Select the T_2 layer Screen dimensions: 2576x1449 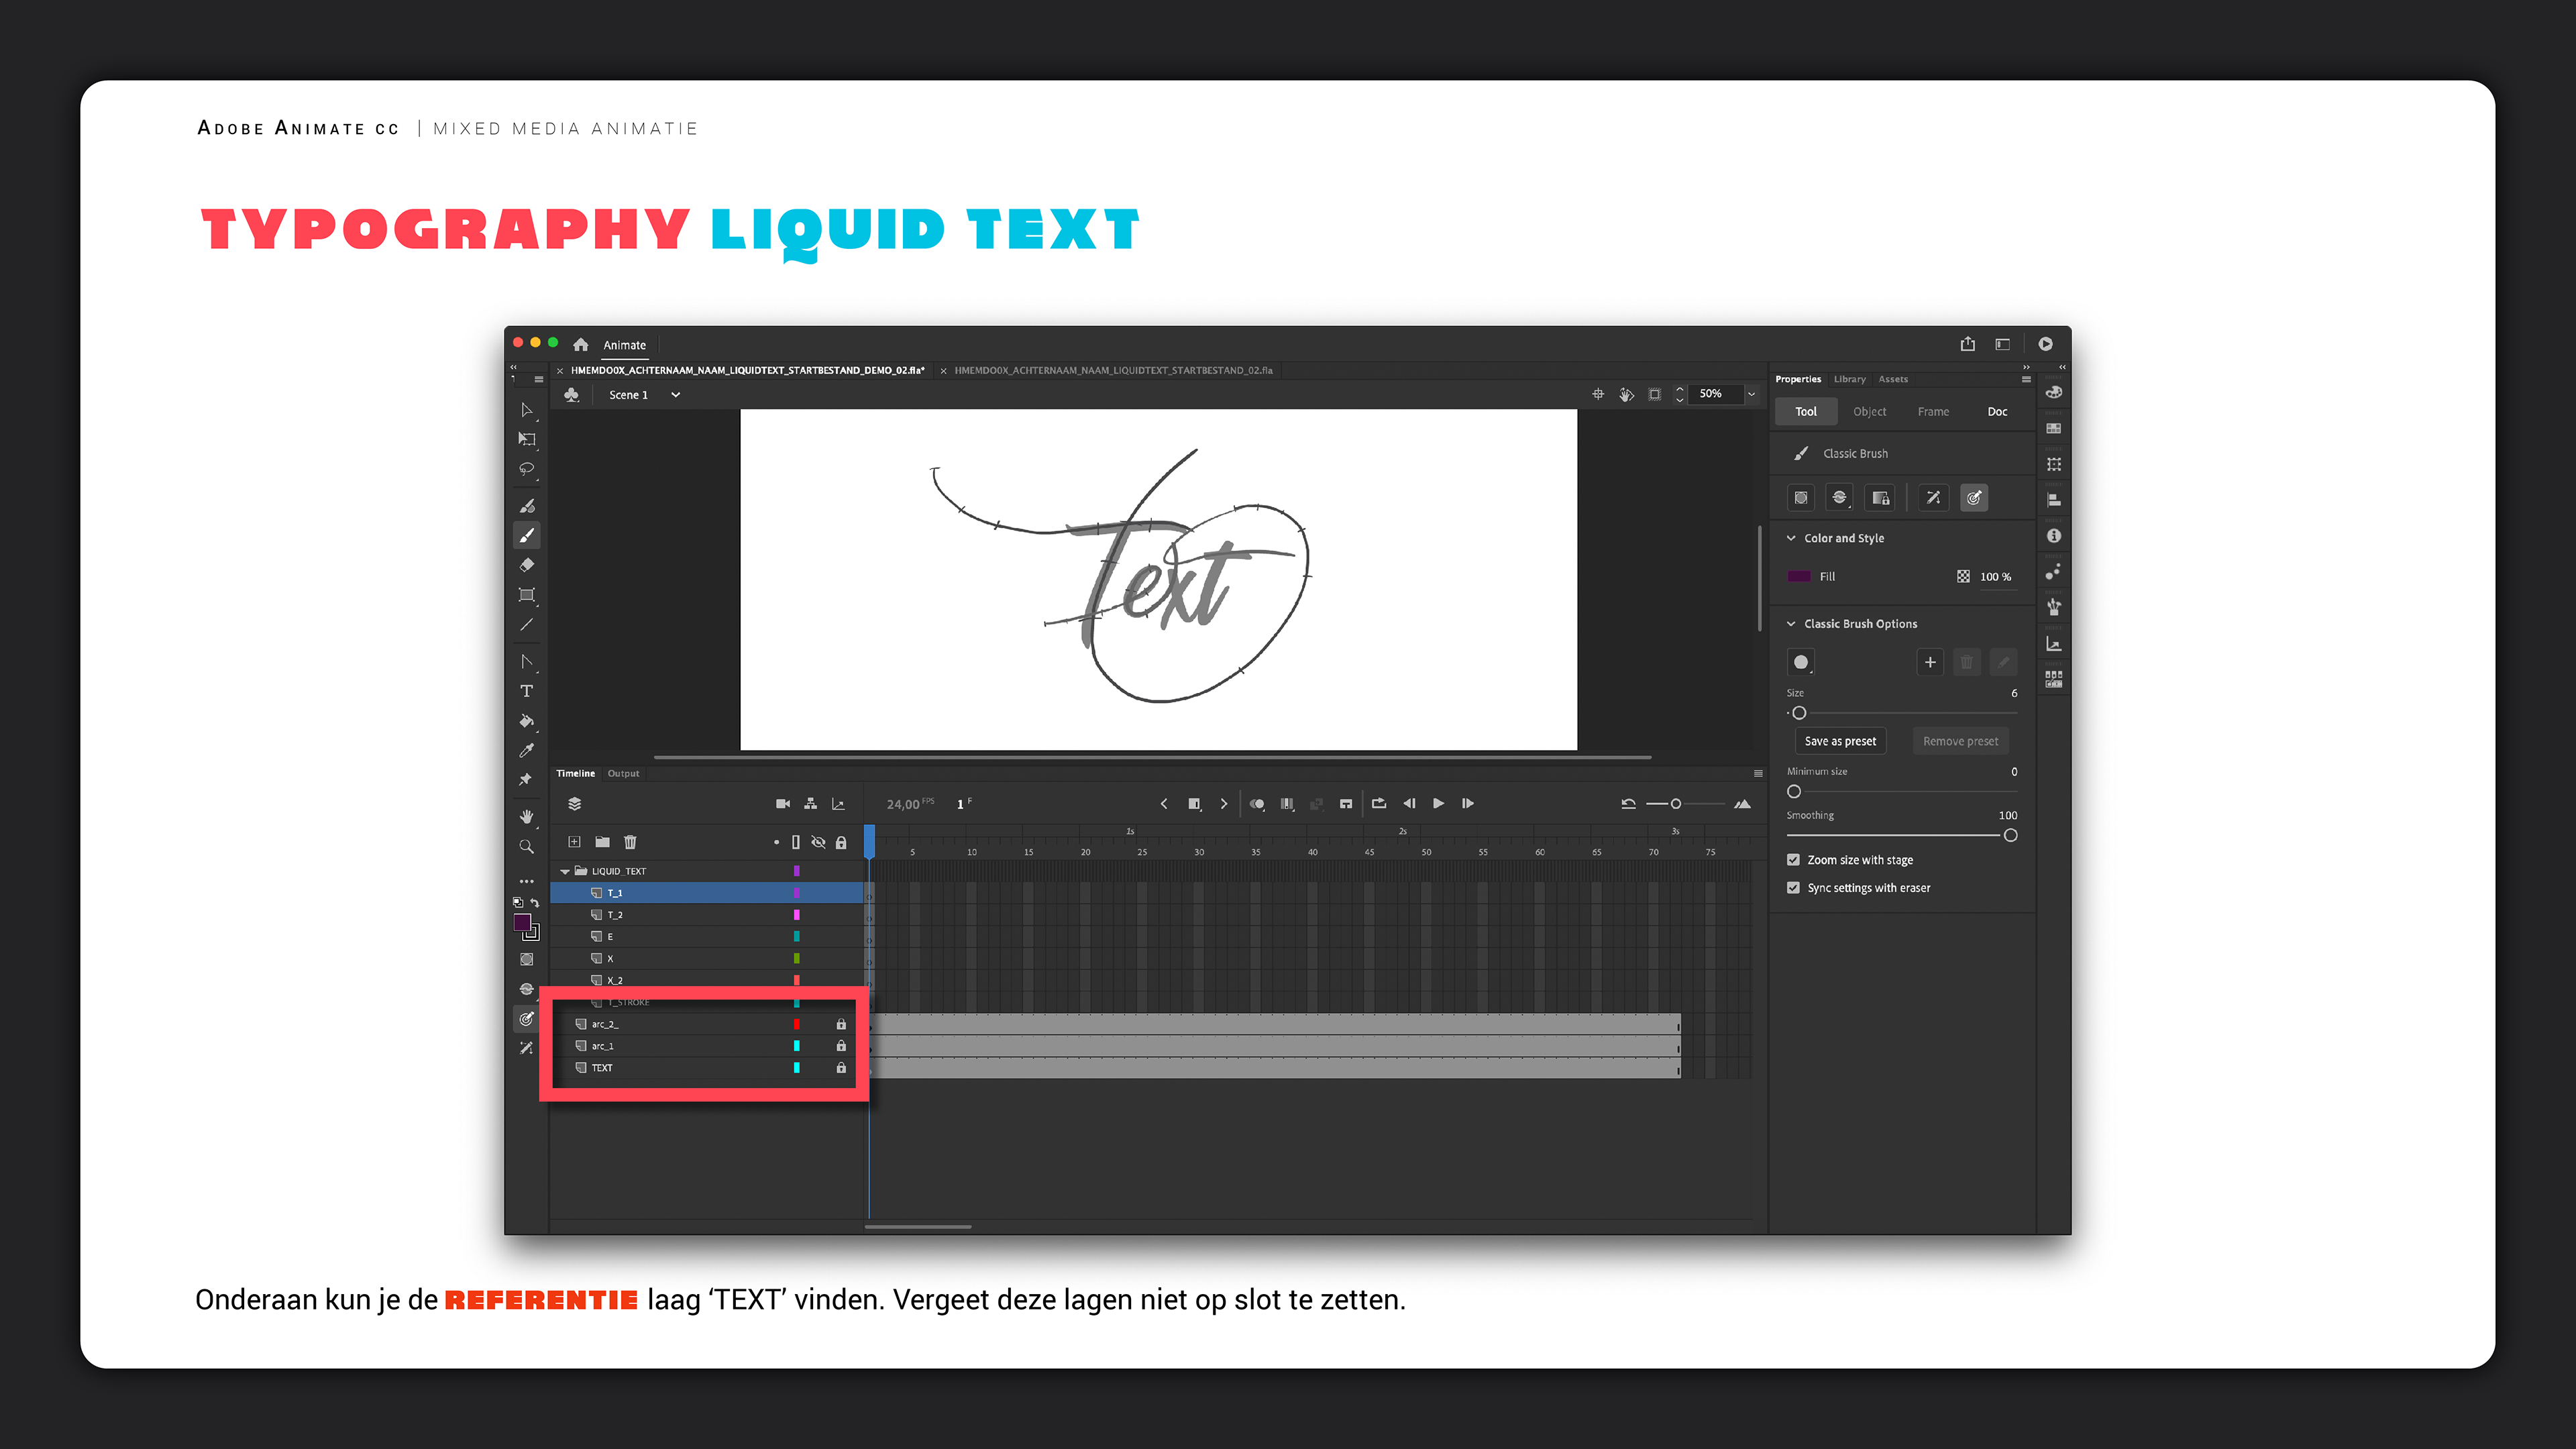616,915
